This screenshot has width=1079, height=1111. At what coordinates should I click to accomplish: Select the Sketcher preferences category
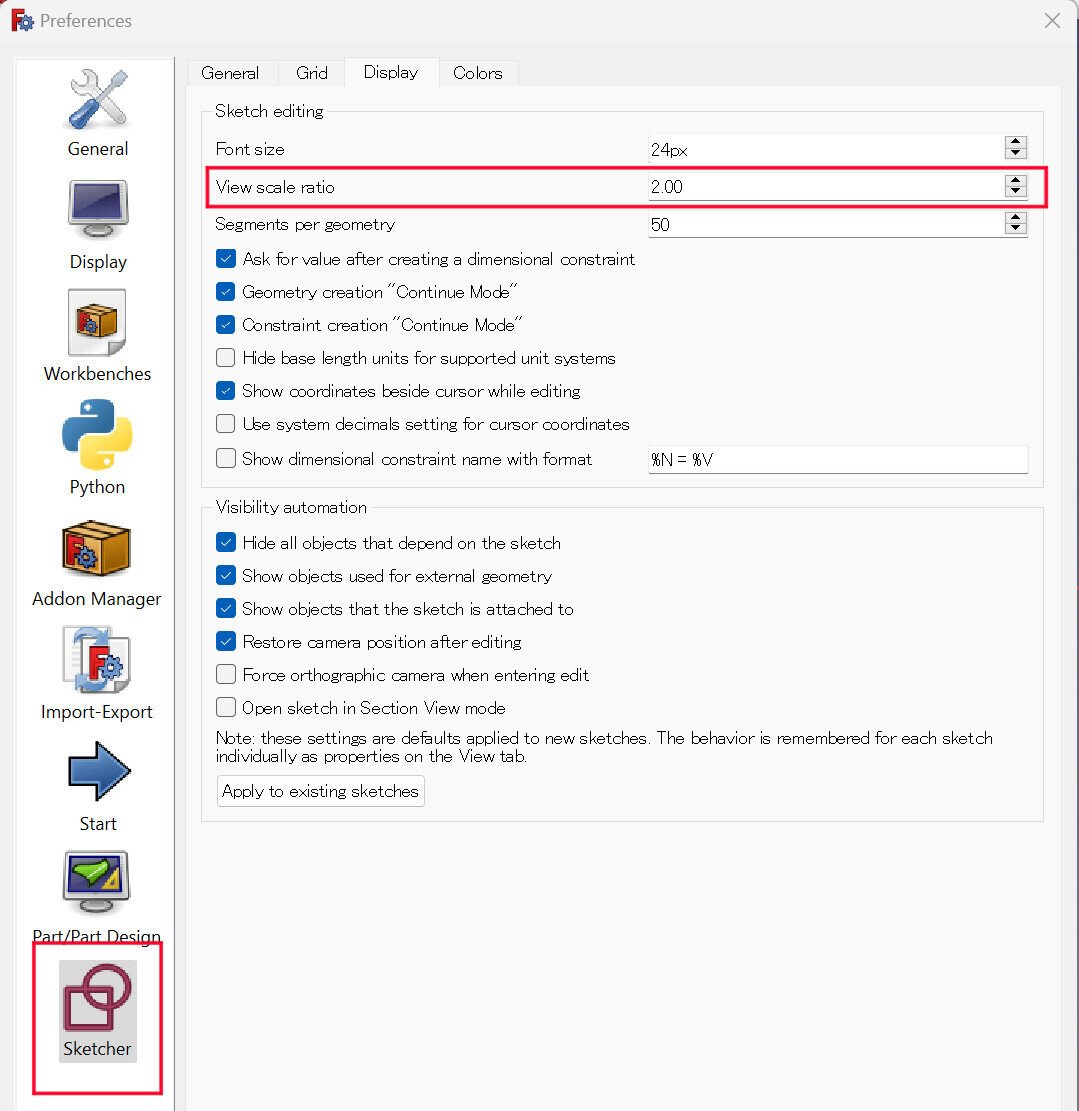click(x=98, y=1011)
